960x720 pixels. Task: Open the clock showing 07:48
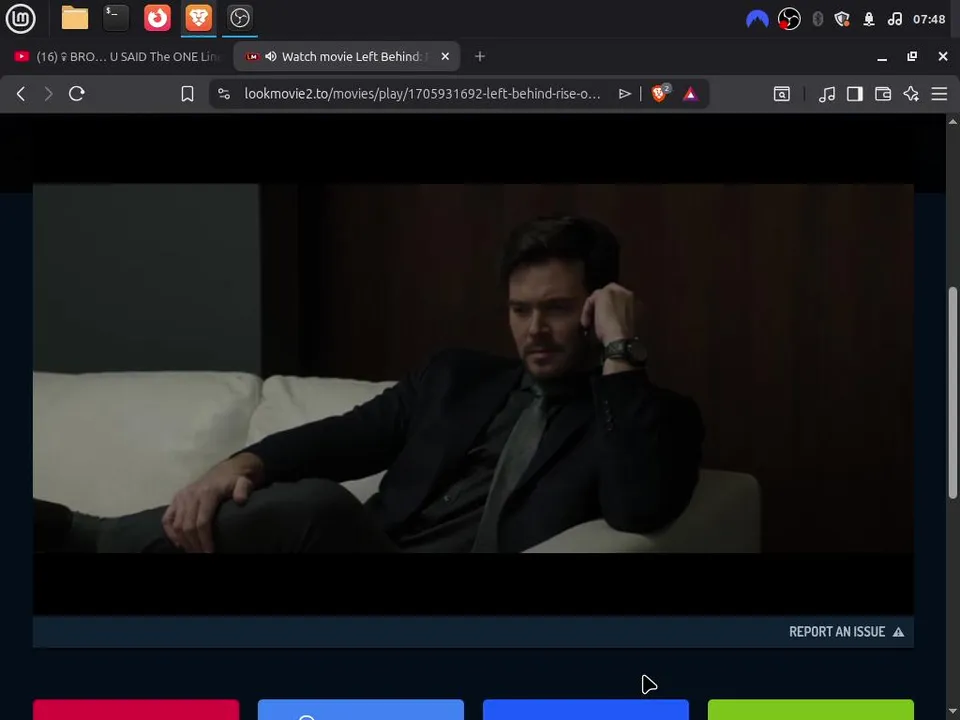tap(929, 20)
